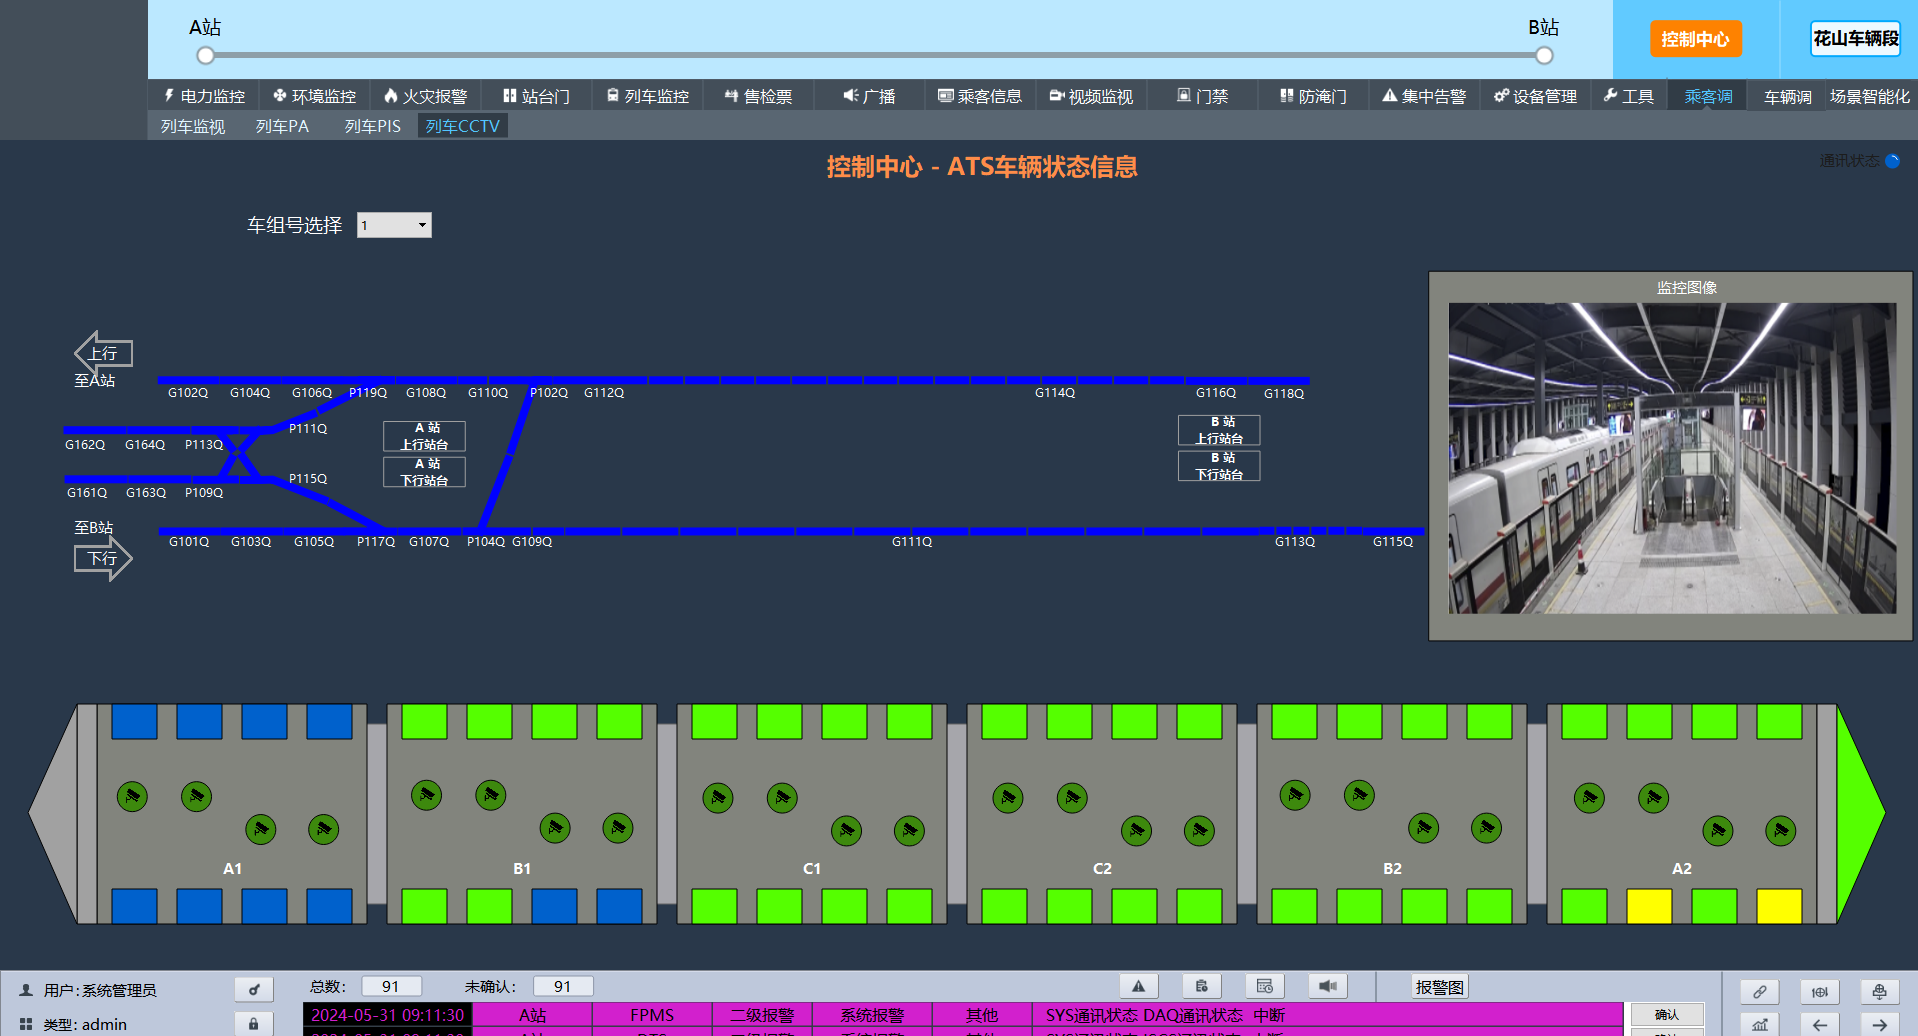Toggle the B站 station node on line

1544,56
